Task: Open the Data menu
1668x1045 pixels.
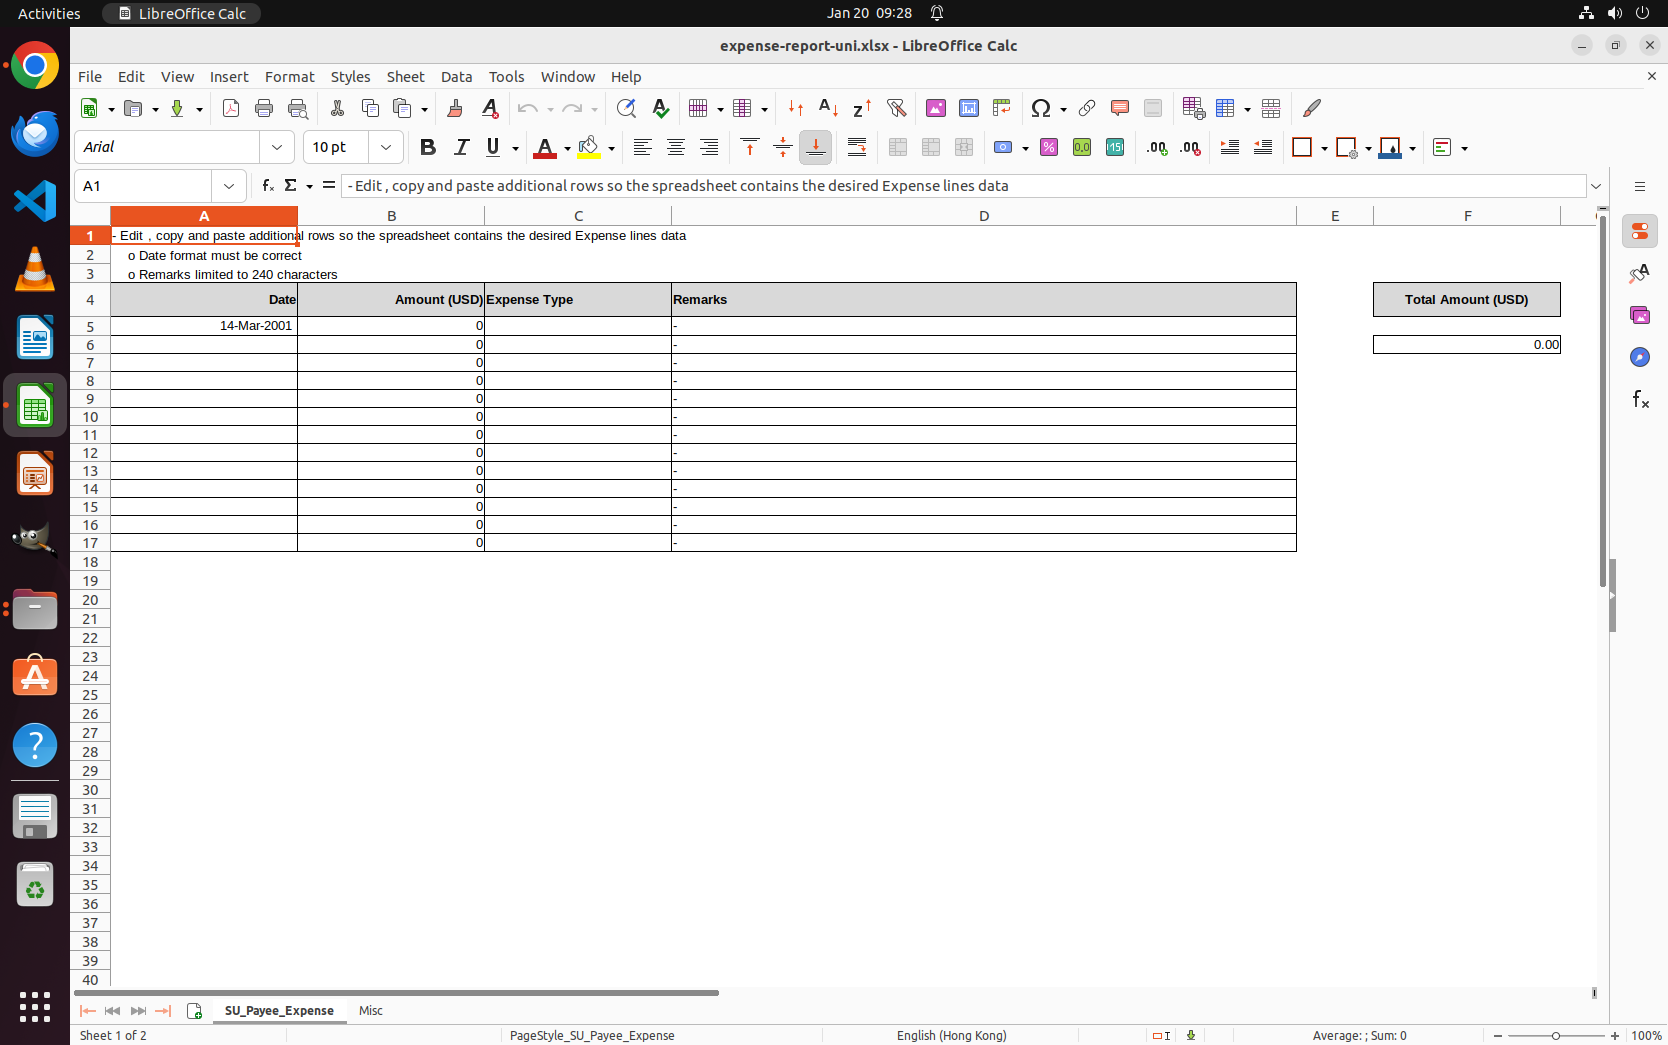Action: pyautogui.click(x=456, y=77)
